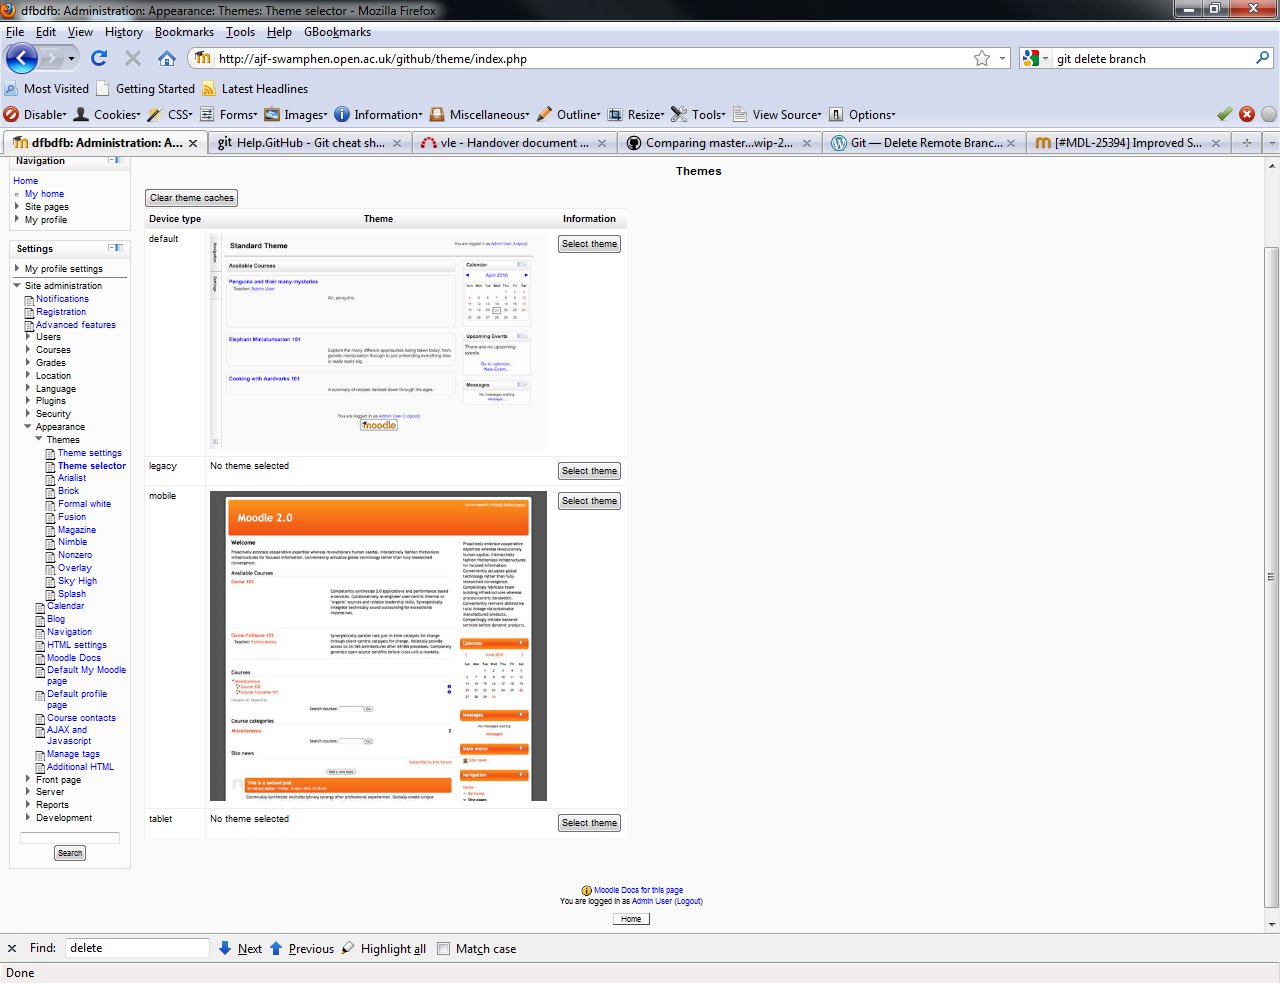Screen dimensions: 1280x984
Task: Click Clear theme caches button
Action: click(x=192, y=198)
